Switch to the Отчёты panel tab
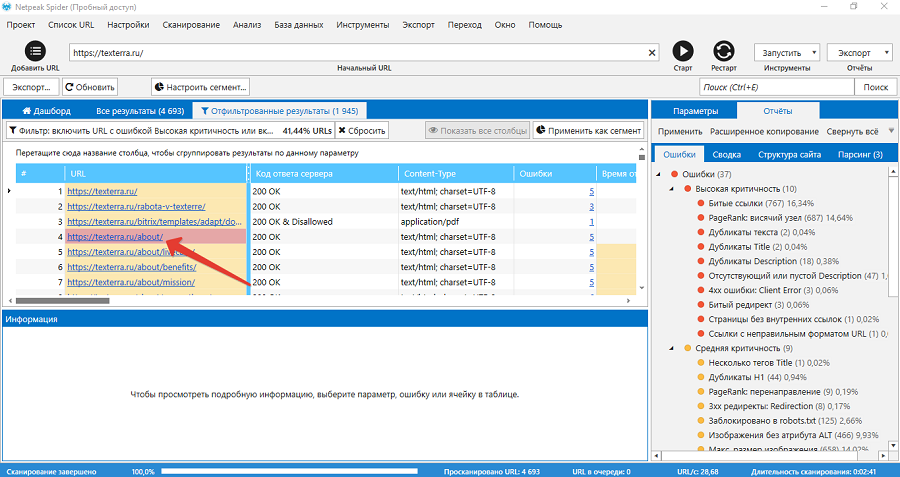The height and width of the screenshot is (477, 900). (778, 111)
